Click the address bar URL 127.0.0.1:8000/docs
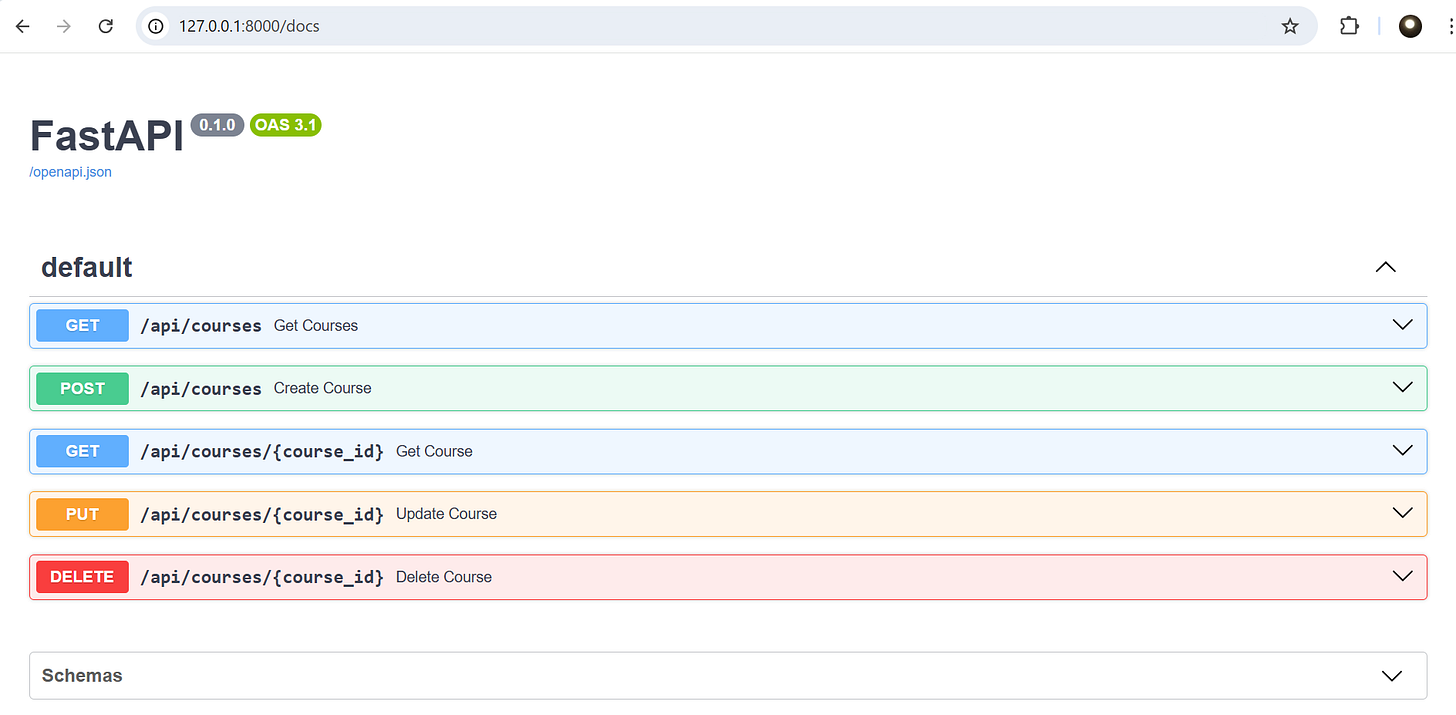Screen dimensions: 1456x715 (x=249, y=27)
